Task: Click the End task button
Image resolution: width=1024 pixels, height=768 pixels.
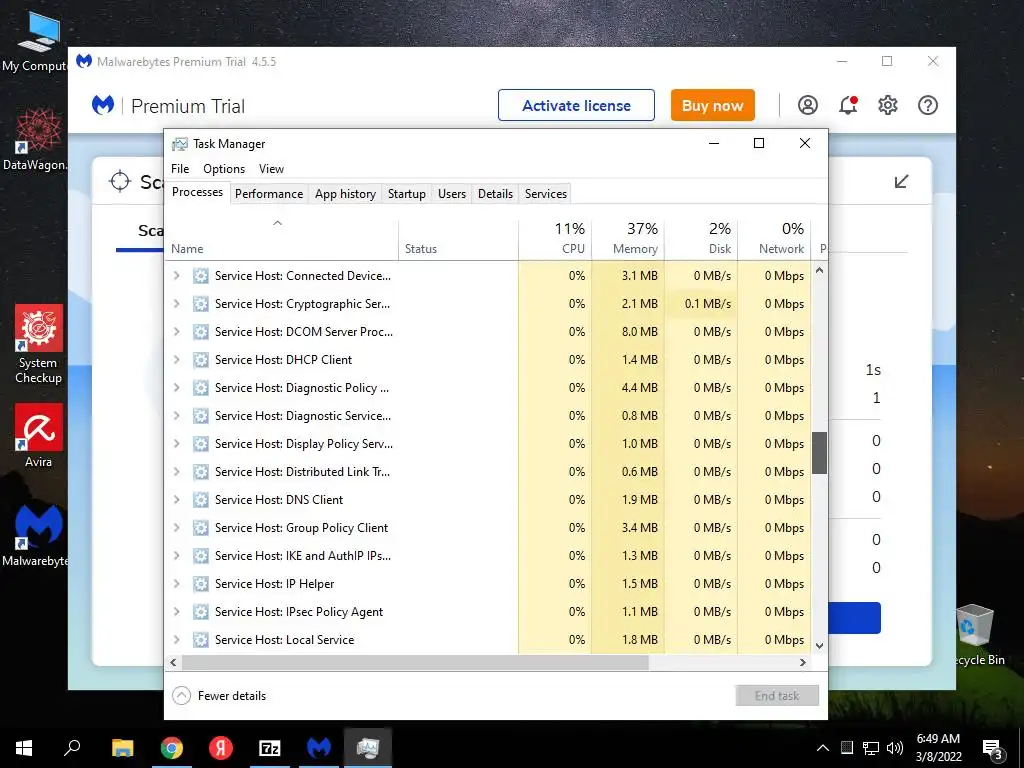Action: click(x=777, y=696)
